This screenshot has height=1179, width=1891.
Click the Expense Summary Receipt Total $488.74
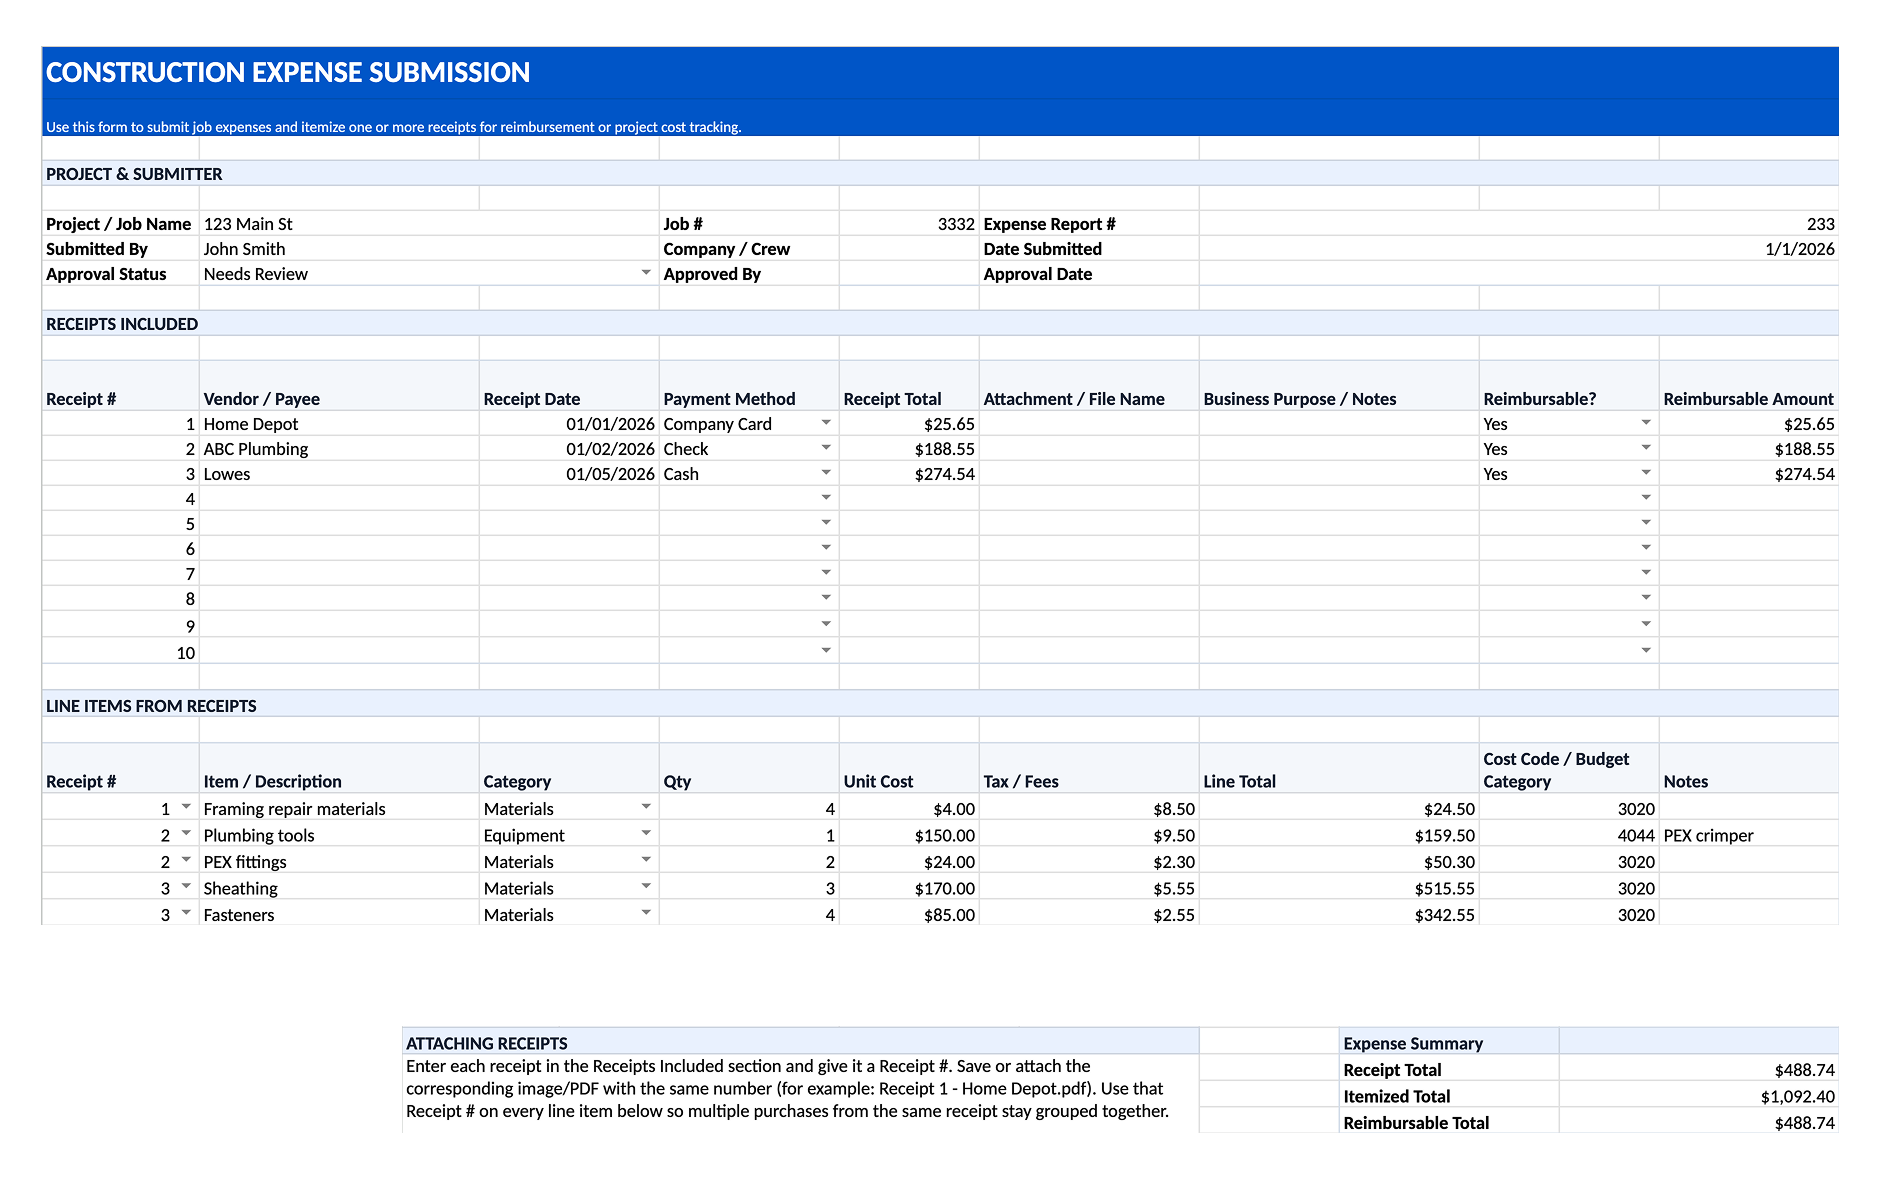tap(1699, 1070)
